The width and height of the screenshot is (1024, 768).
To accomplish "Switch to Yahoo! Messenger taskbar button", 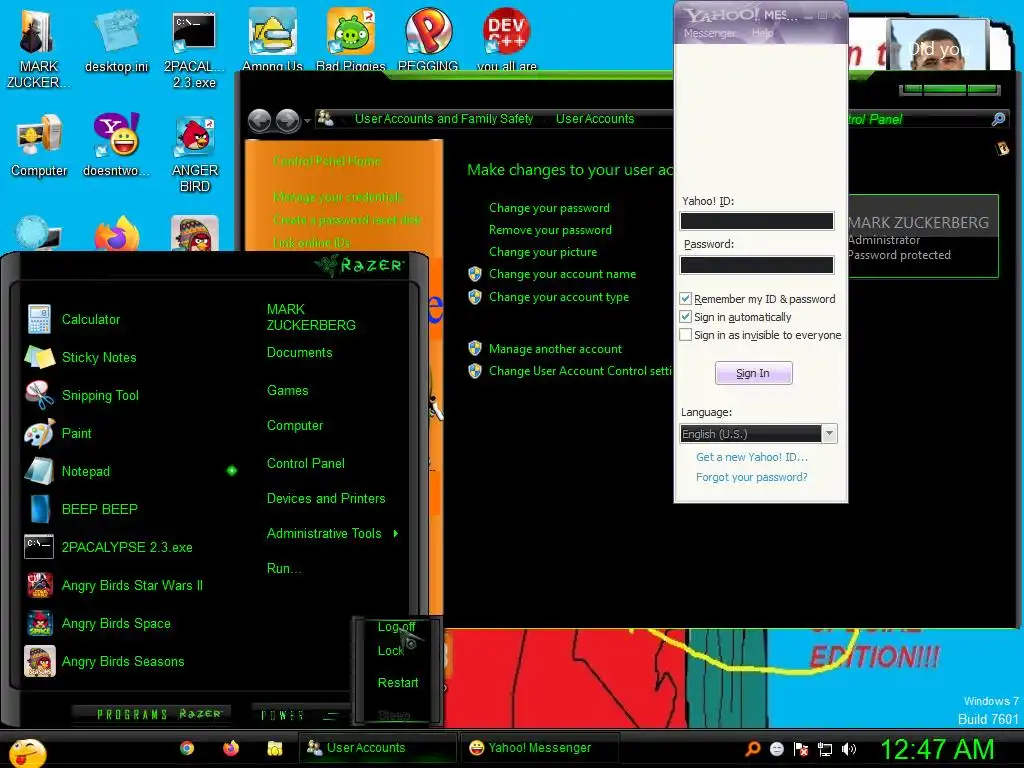I will coord(539,748).
